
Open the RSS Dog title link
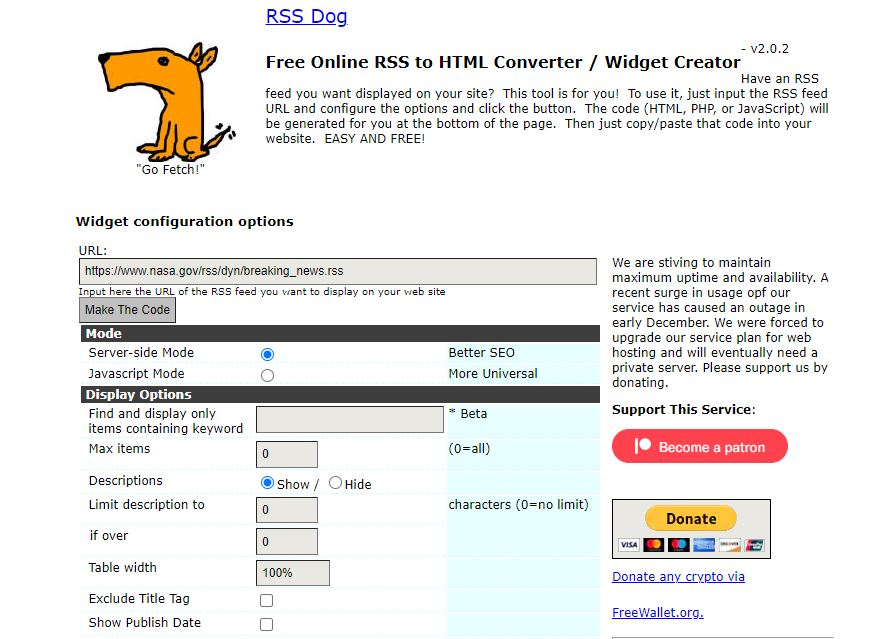click(306, 16)
